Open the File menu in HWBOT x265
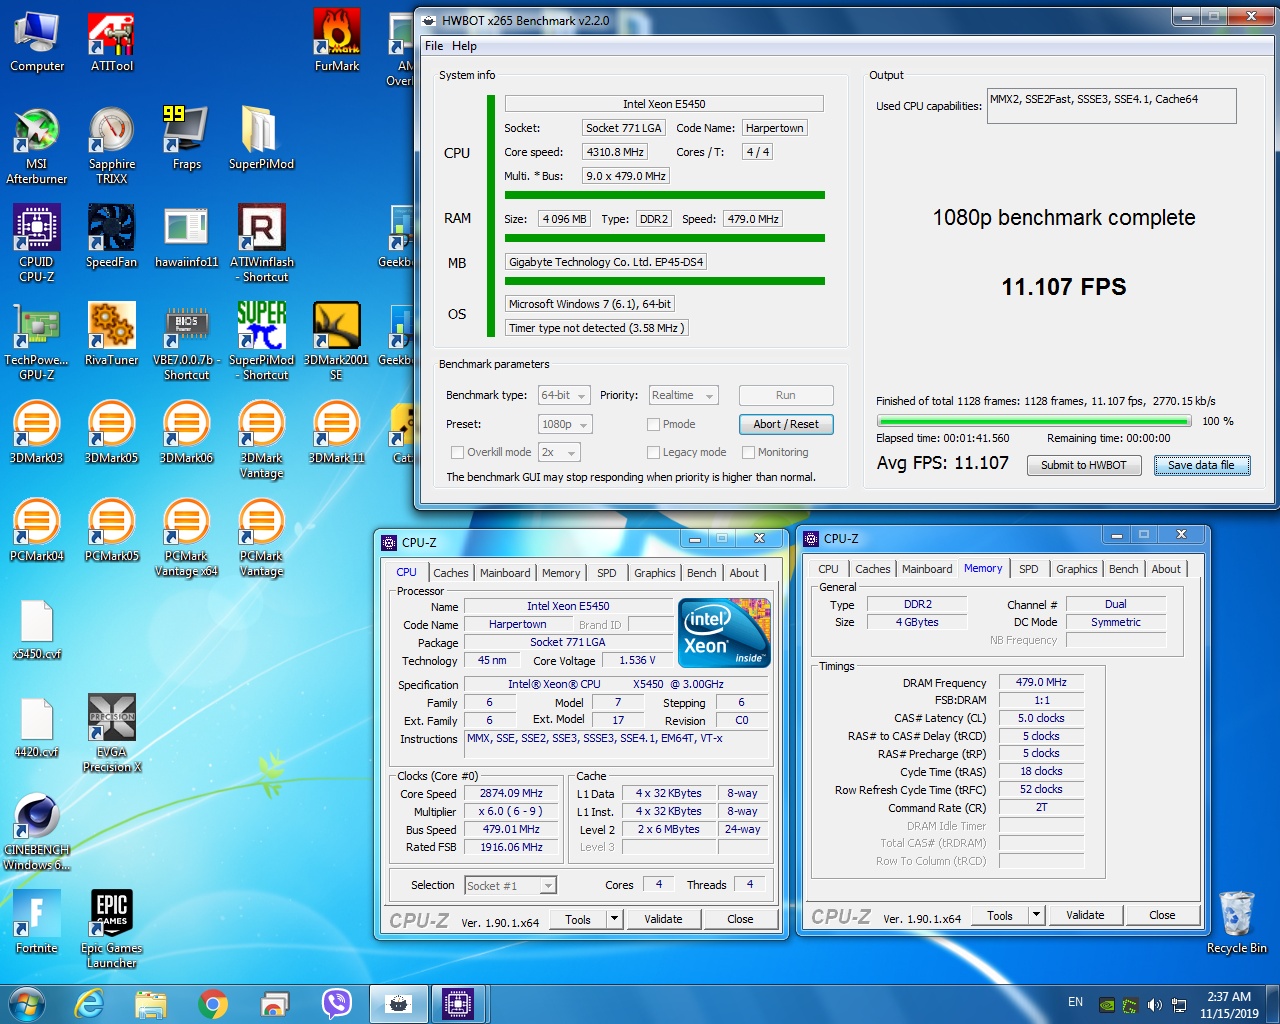Screen dimensions: 1280x1024 click(x=434, y=46)
